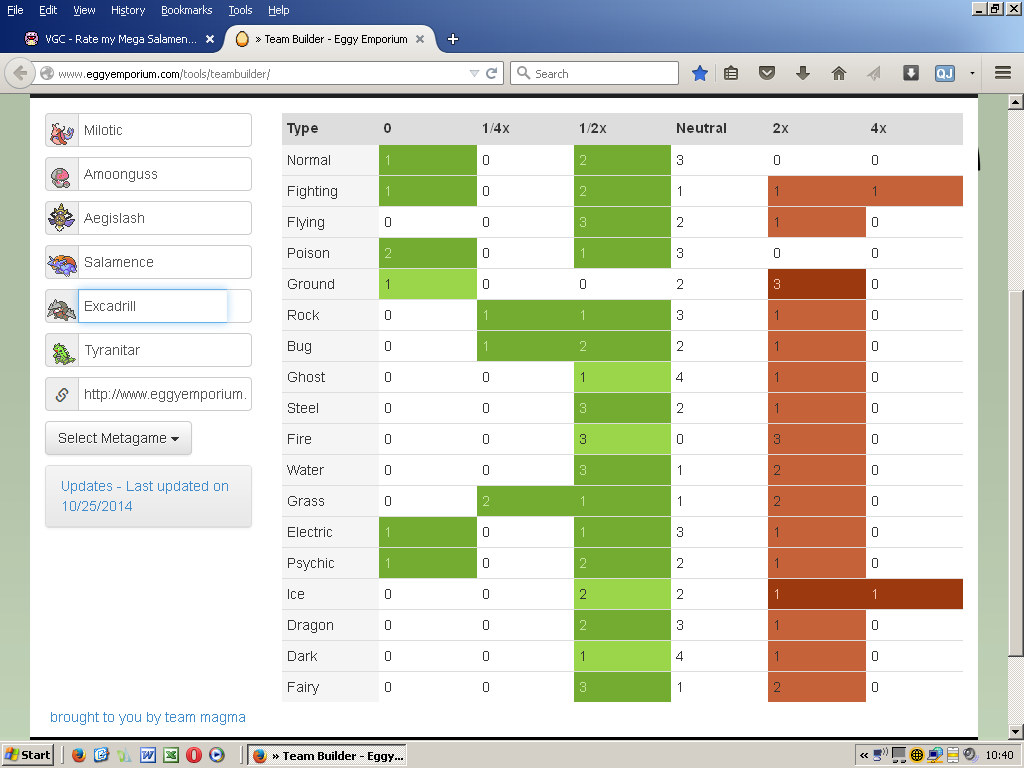Click the Poison row green 0 cell
The height and width of the screenshot is (768, 1024).
point(428,253)
